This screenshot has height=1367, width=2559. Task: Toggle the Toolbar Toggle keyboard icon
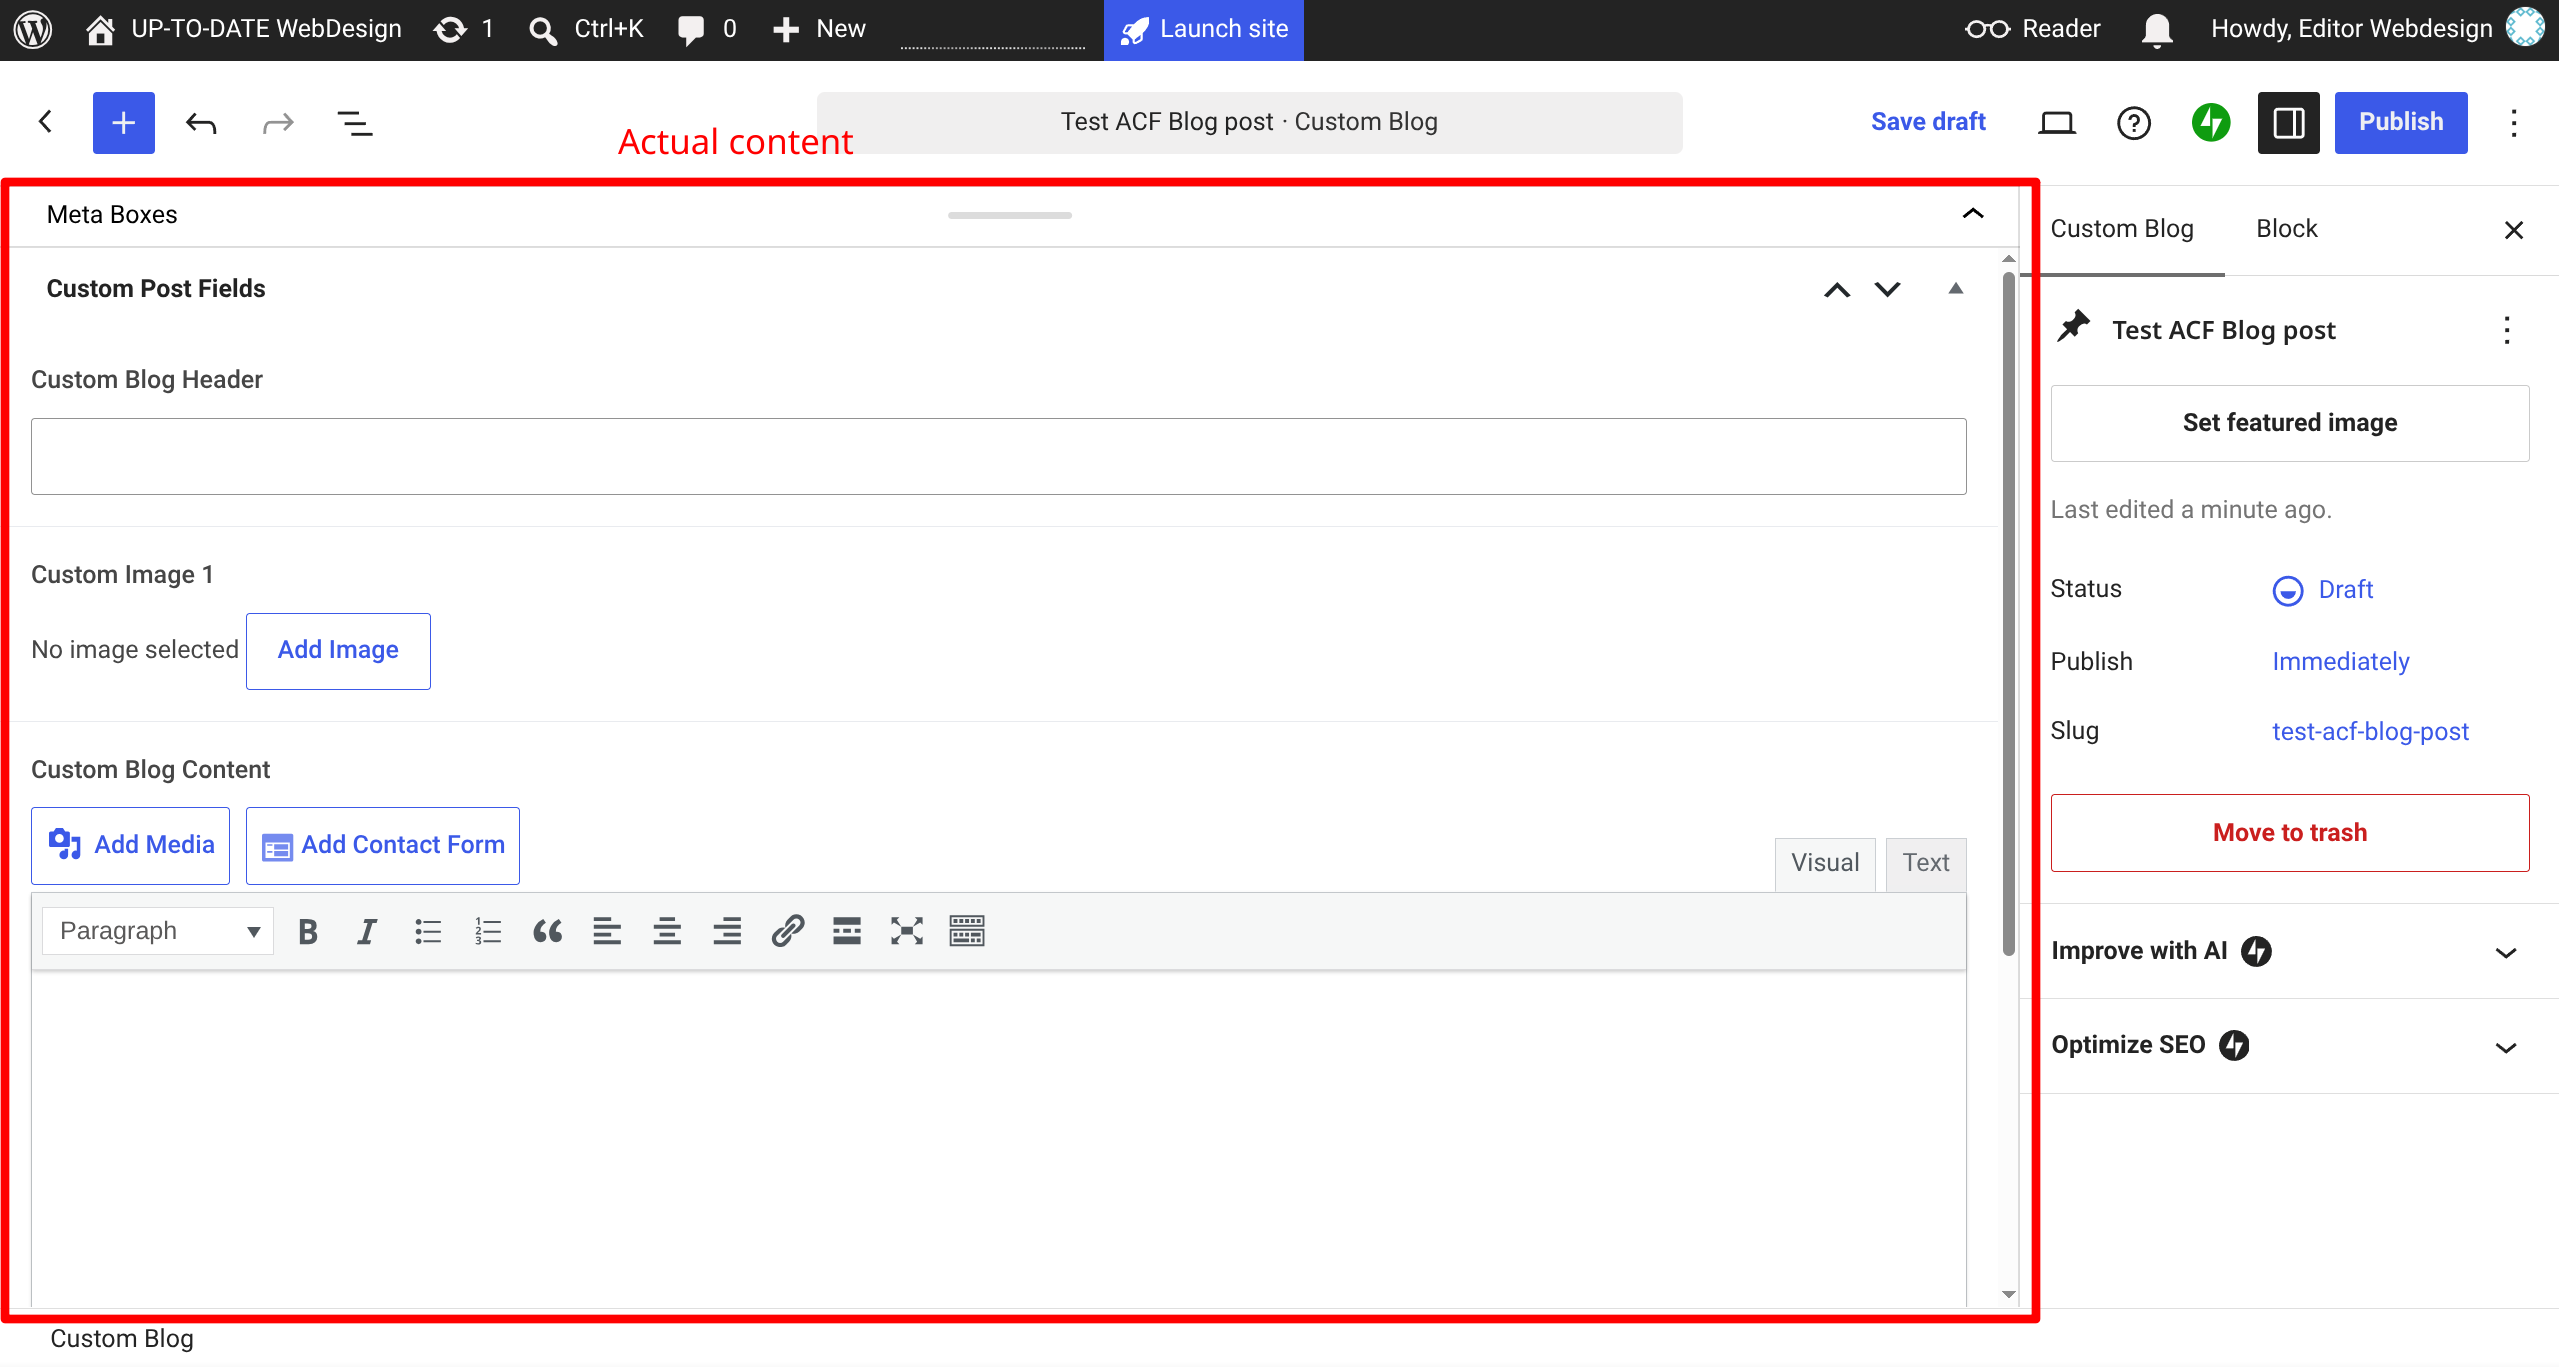[x=967, y=931]
